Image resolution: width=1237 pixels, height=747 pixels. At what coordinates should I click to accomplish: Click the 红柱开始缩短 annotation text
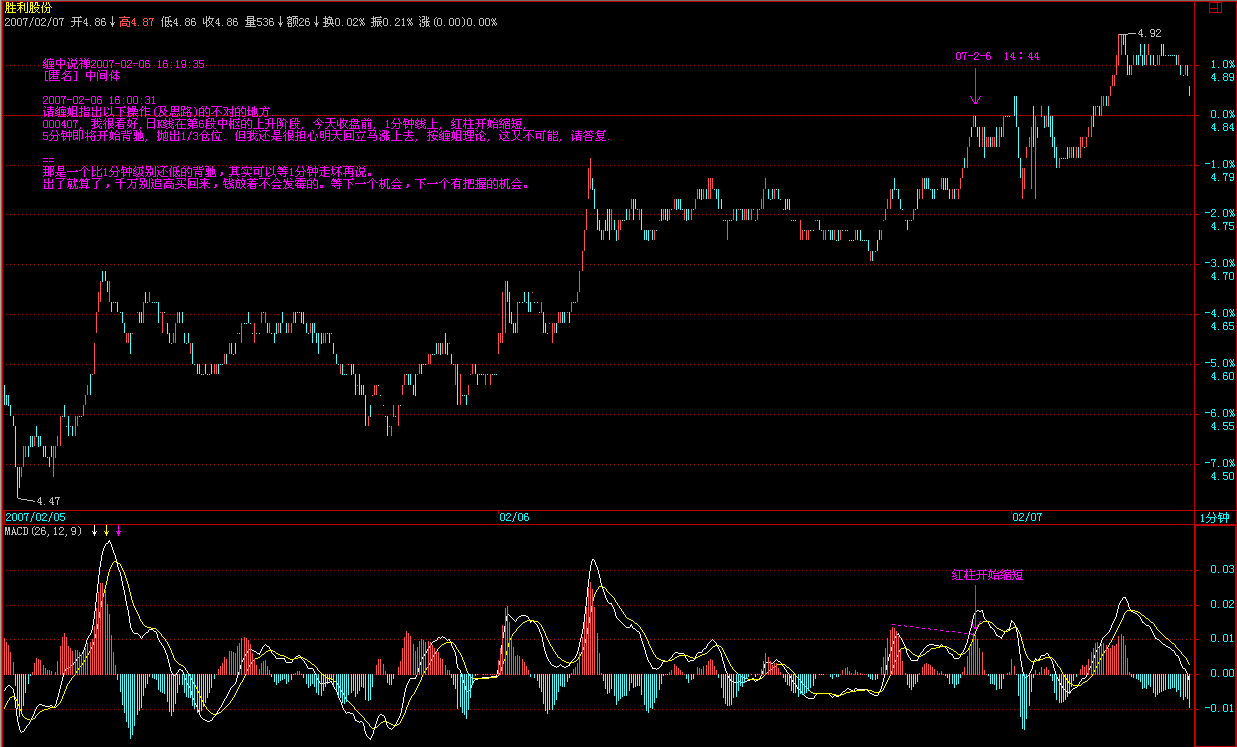(x=986, y=575)
